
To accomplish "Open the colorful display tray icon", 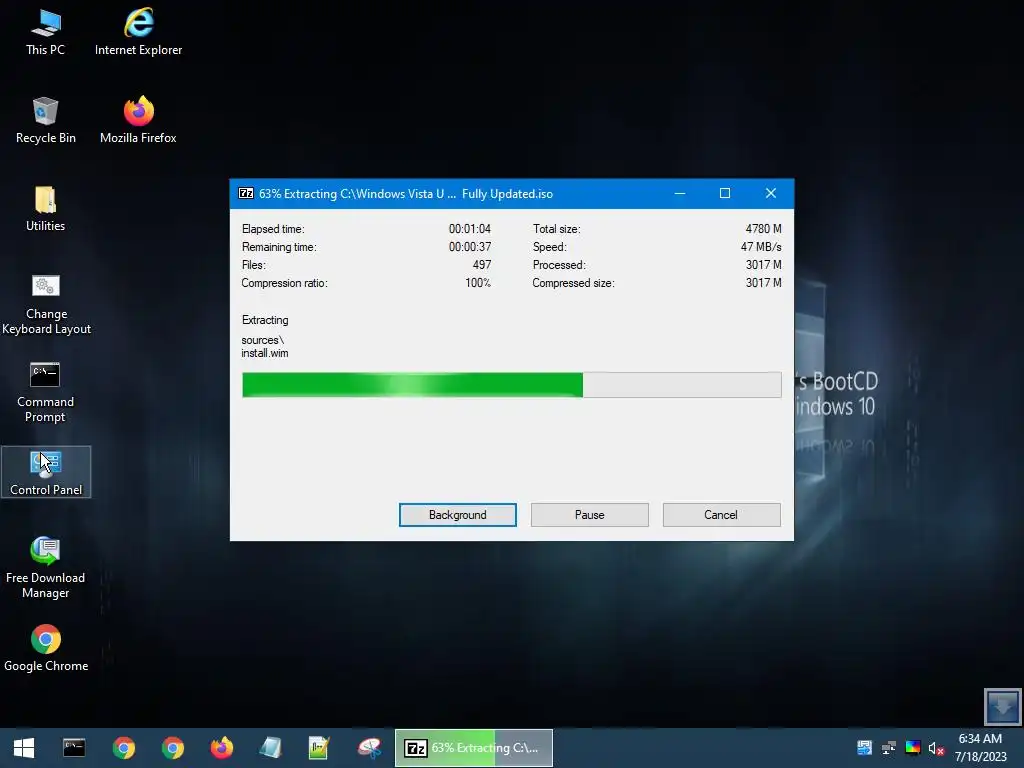I will pos(913,748).
